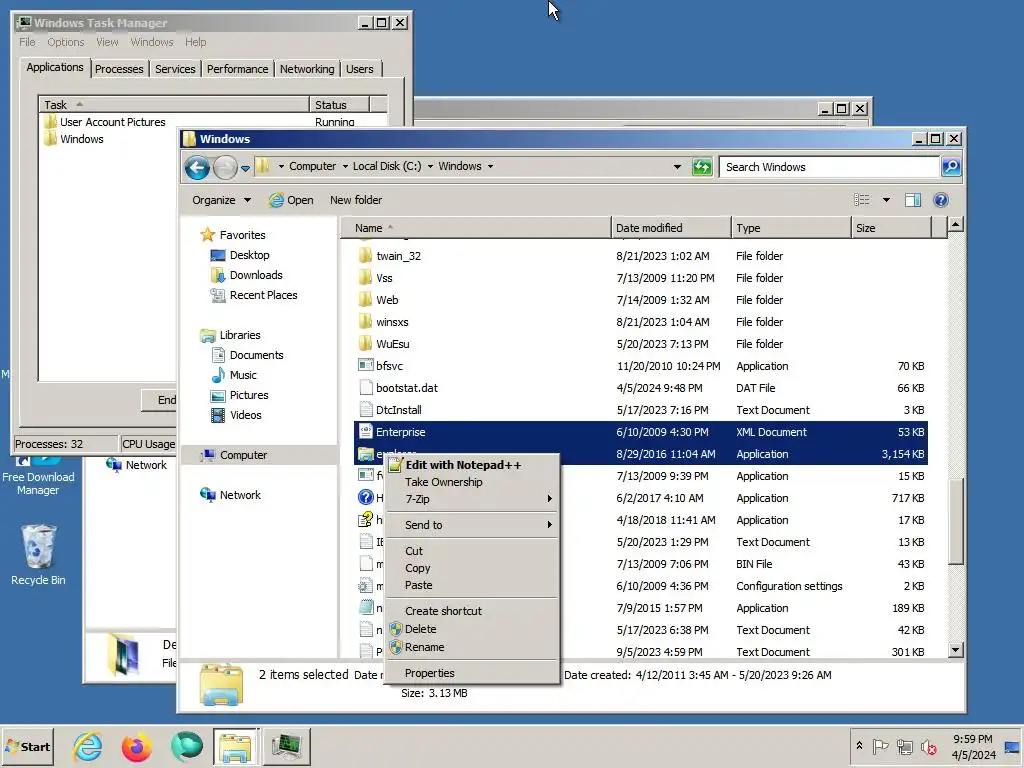Open Recent Places in the navigation pane

[263, 295]
